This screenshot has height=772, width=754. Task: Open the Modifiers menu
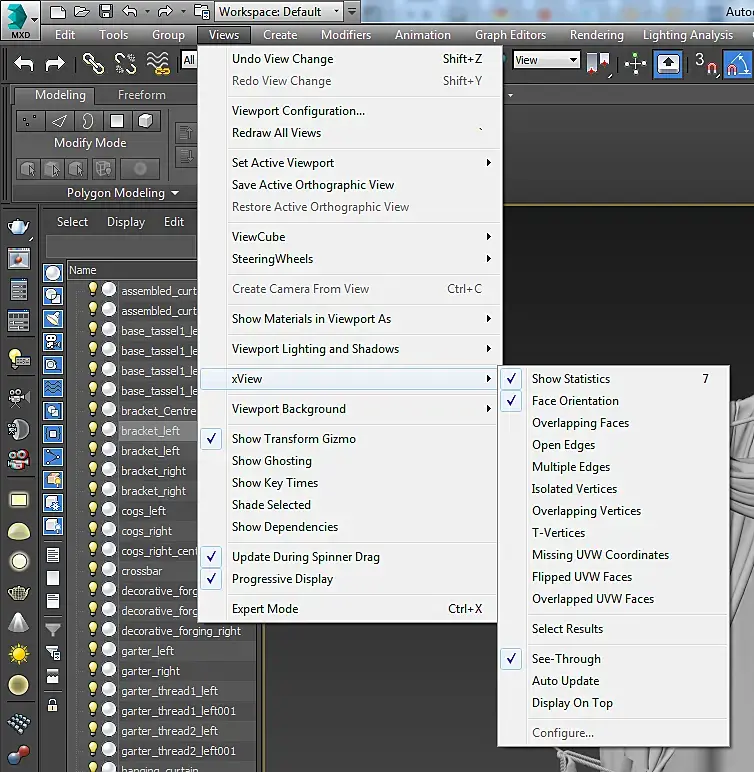[x=346, y=35]
